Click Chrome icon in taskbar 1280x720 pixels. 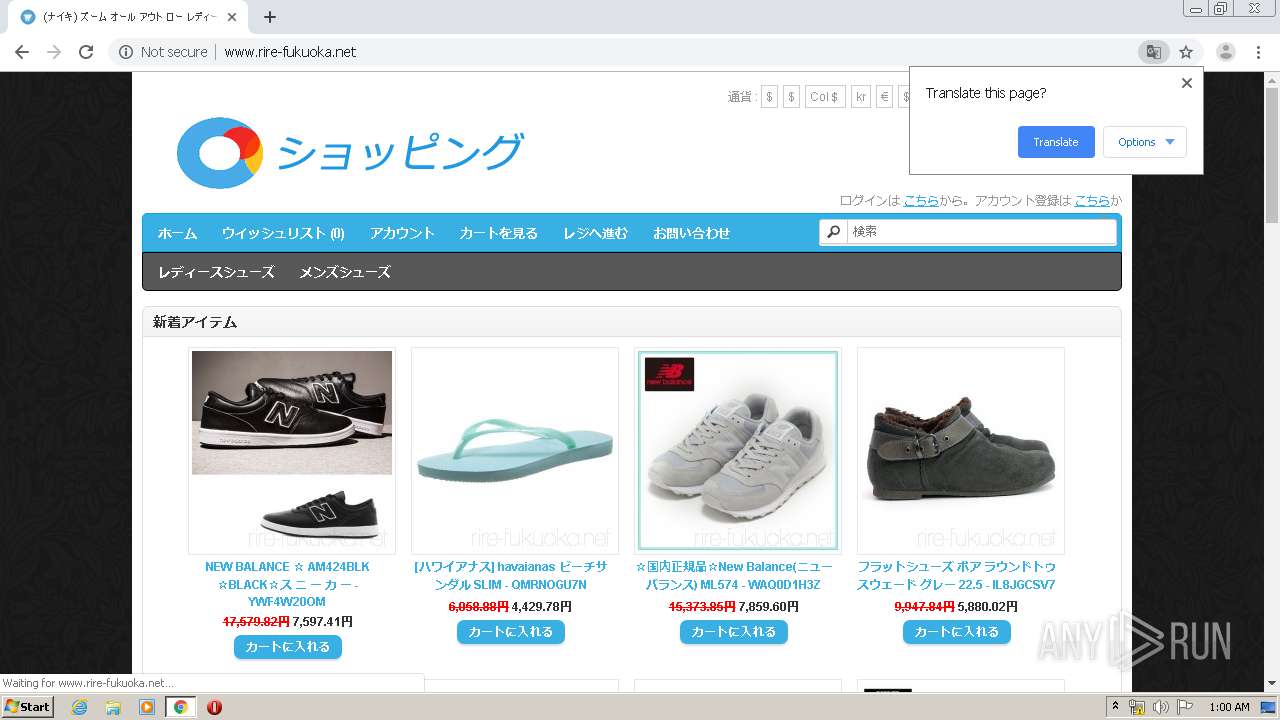tap(181, 707)
